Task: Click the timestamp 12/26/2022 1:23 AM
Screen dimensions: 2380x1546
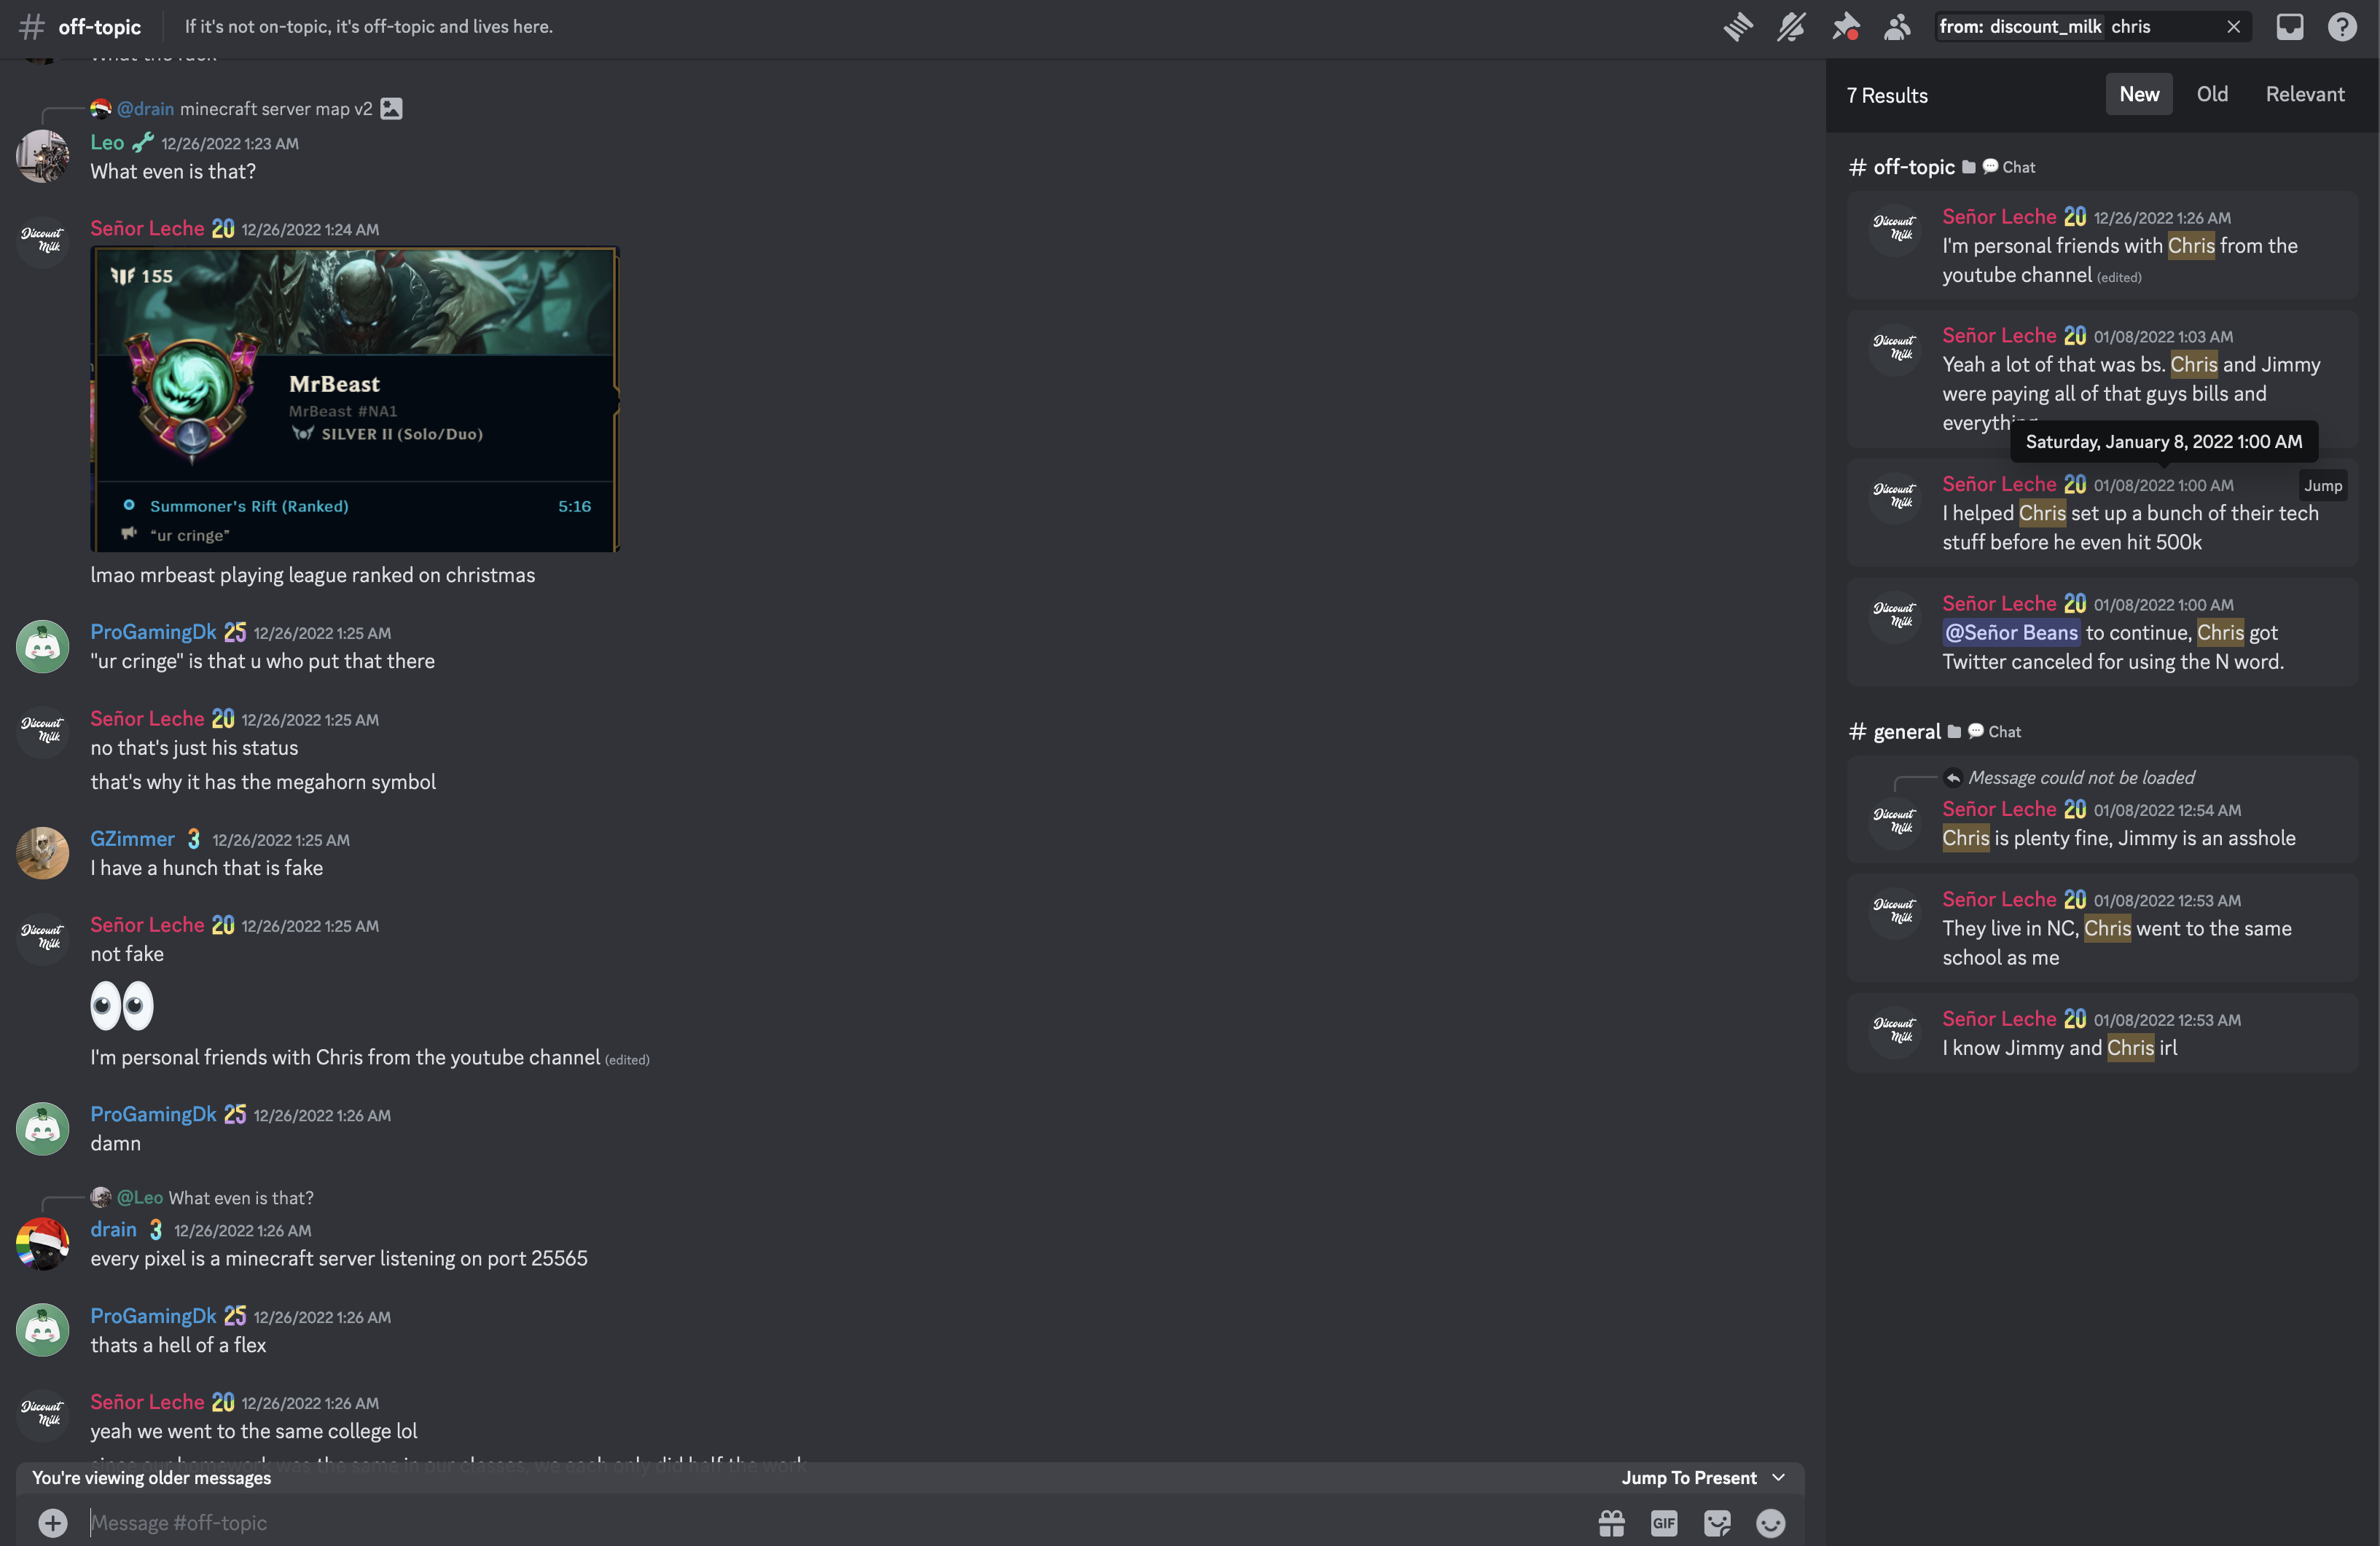Action: 230,144
